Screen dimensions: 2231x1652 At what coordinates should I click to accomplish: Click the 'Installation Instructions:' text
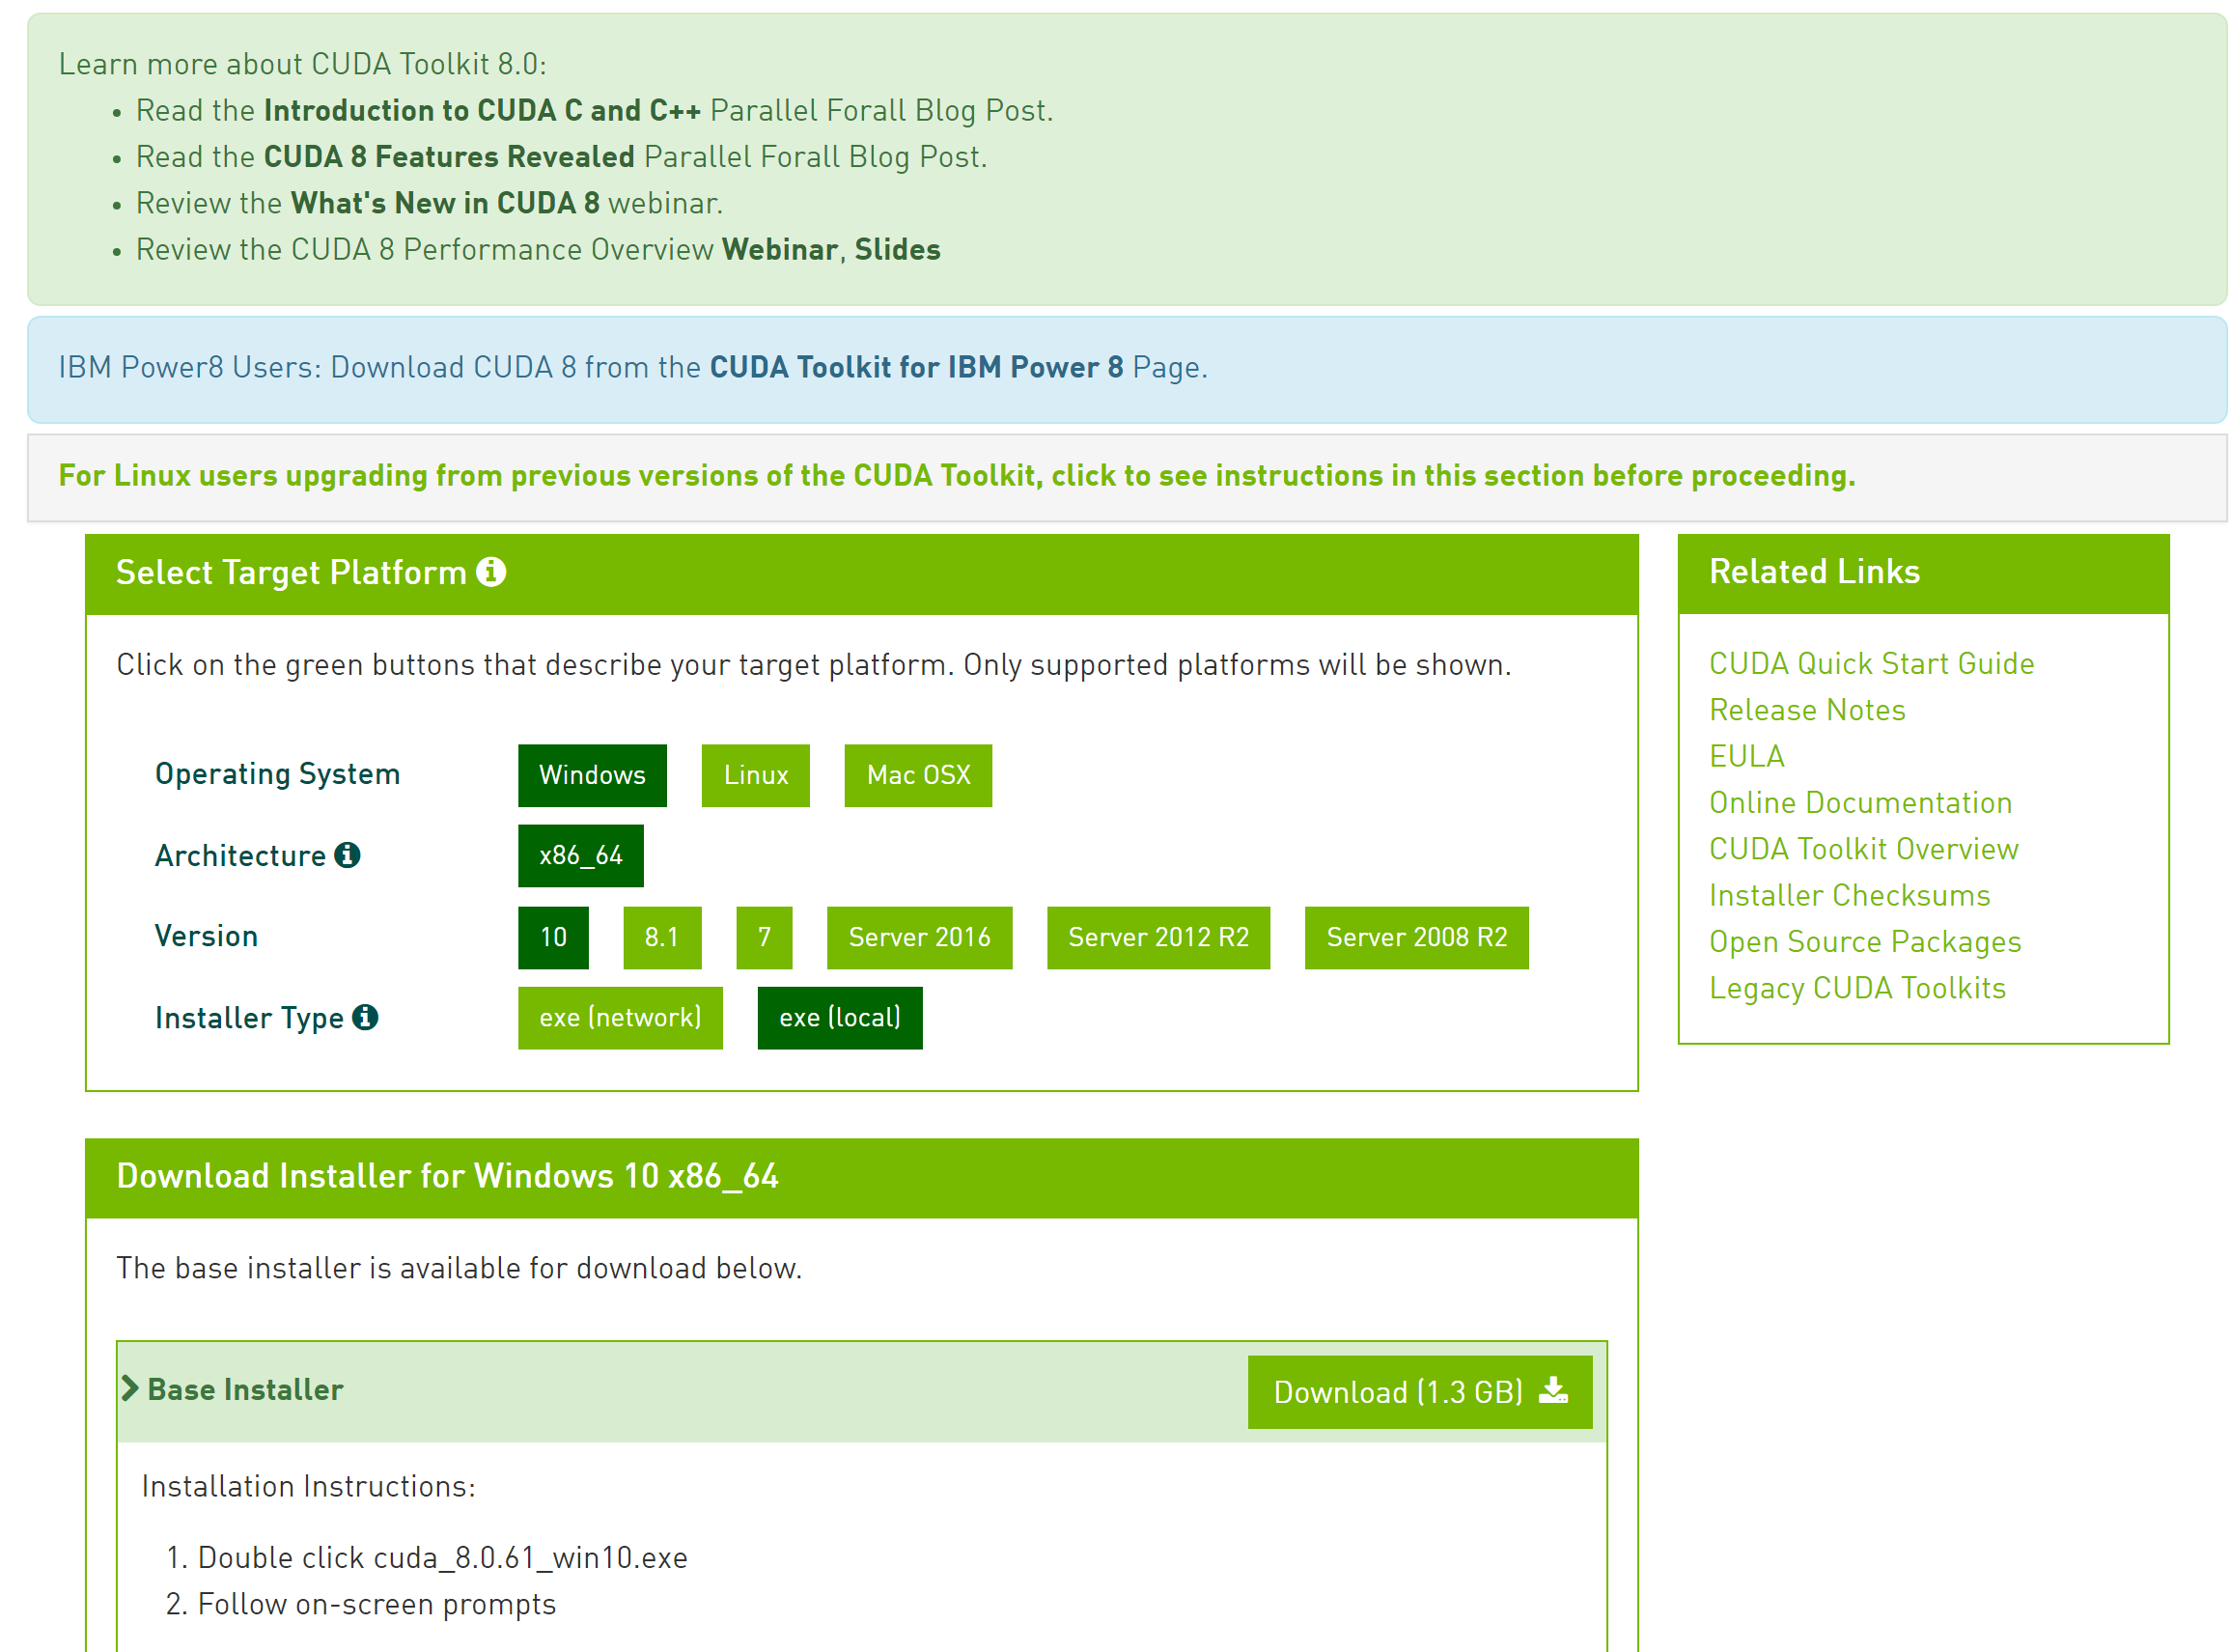308,1486
